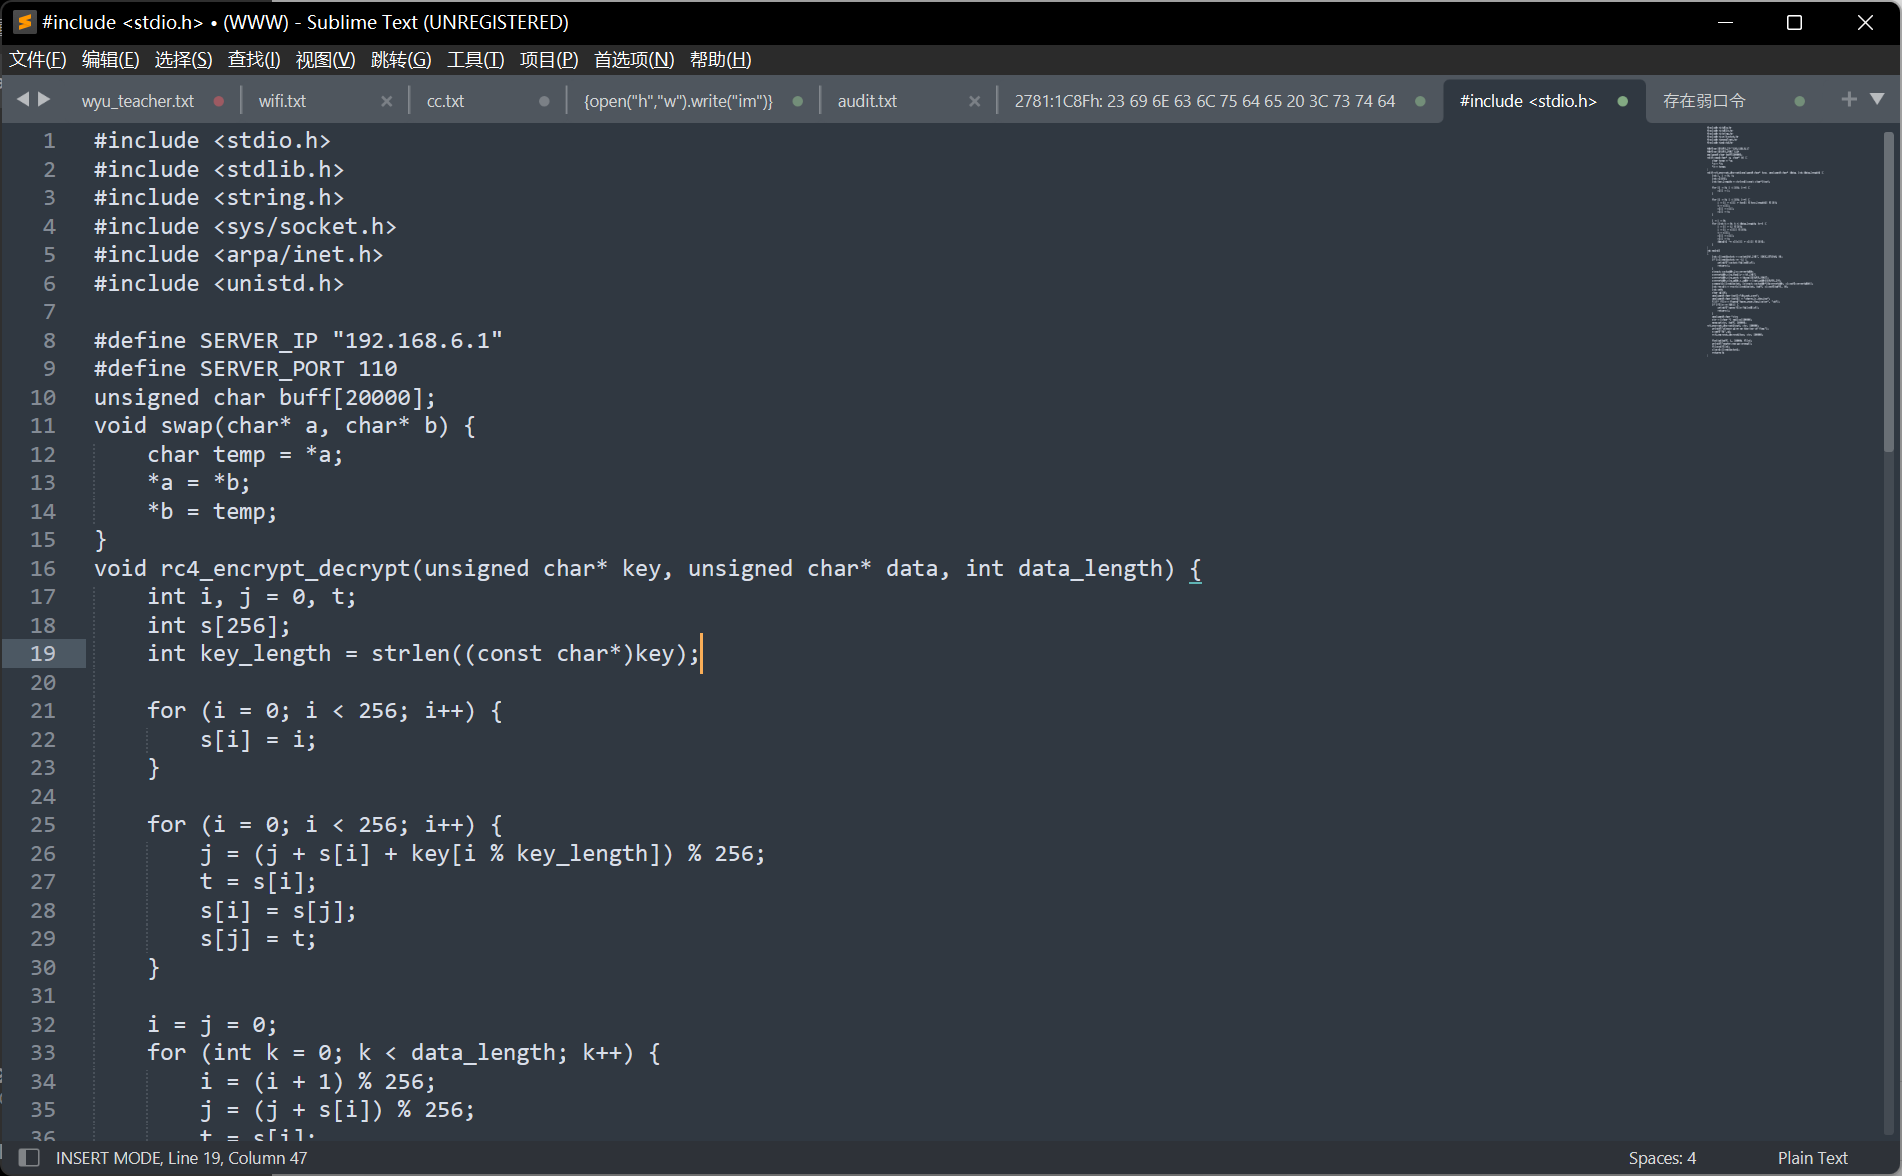This screenshot has height=1176, width=1902.
Task: Click the previous tab arrow
Action: pos(23,99)
